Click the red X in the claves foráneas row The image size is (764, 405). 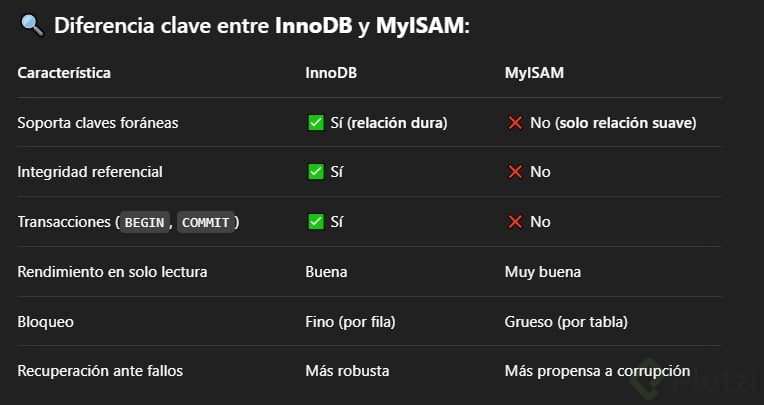click(x=515, y=122)
